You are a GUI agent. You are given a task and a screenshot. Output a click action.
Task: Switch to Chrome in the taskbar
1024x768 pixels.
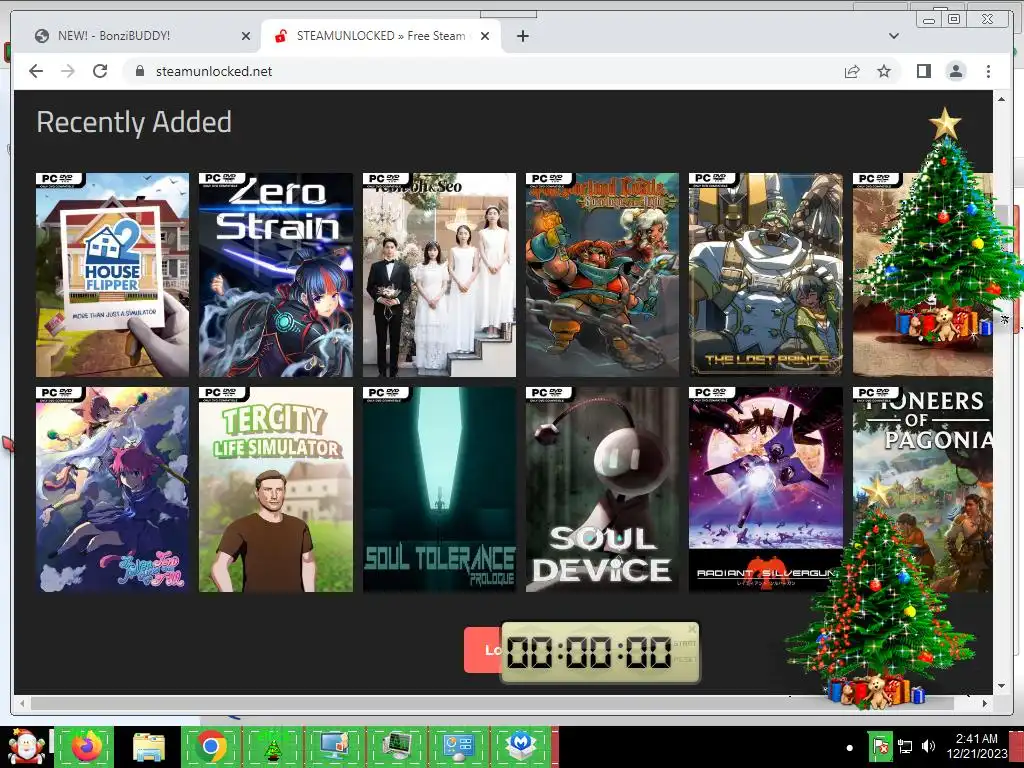(211, 746)
